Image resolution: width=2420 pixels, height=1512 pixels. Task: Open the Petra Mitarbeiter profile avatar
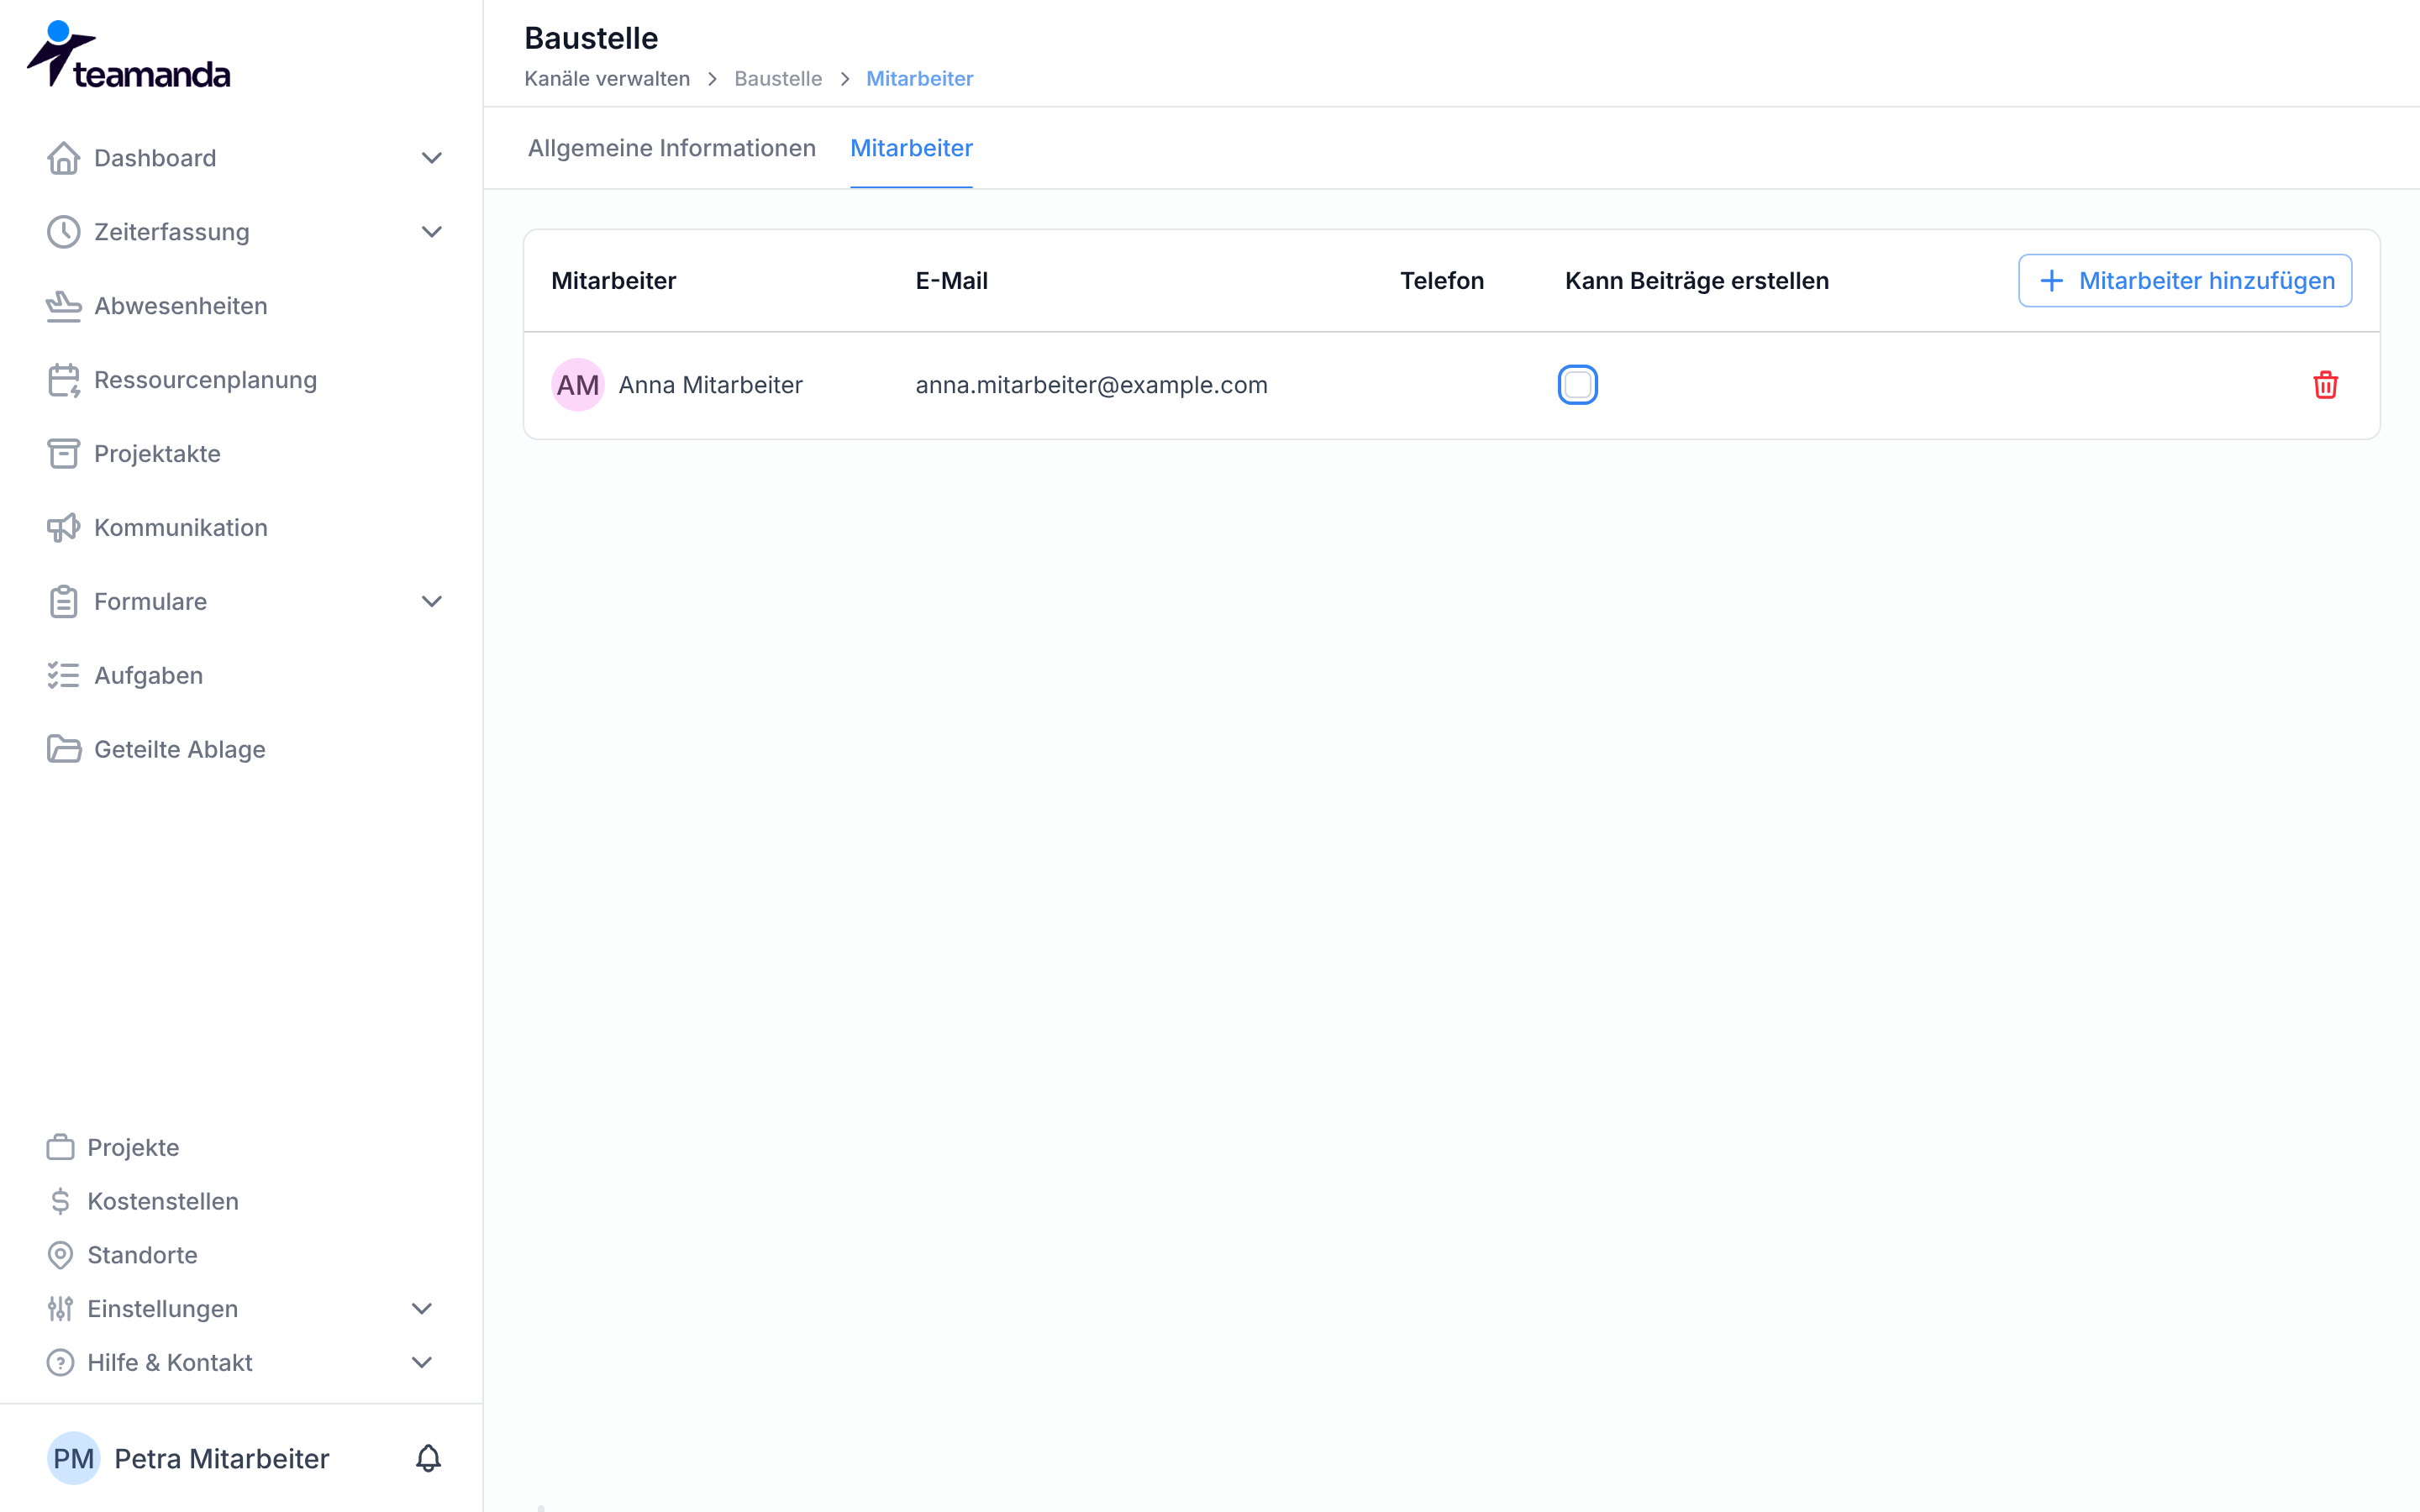coord(74,1458)
